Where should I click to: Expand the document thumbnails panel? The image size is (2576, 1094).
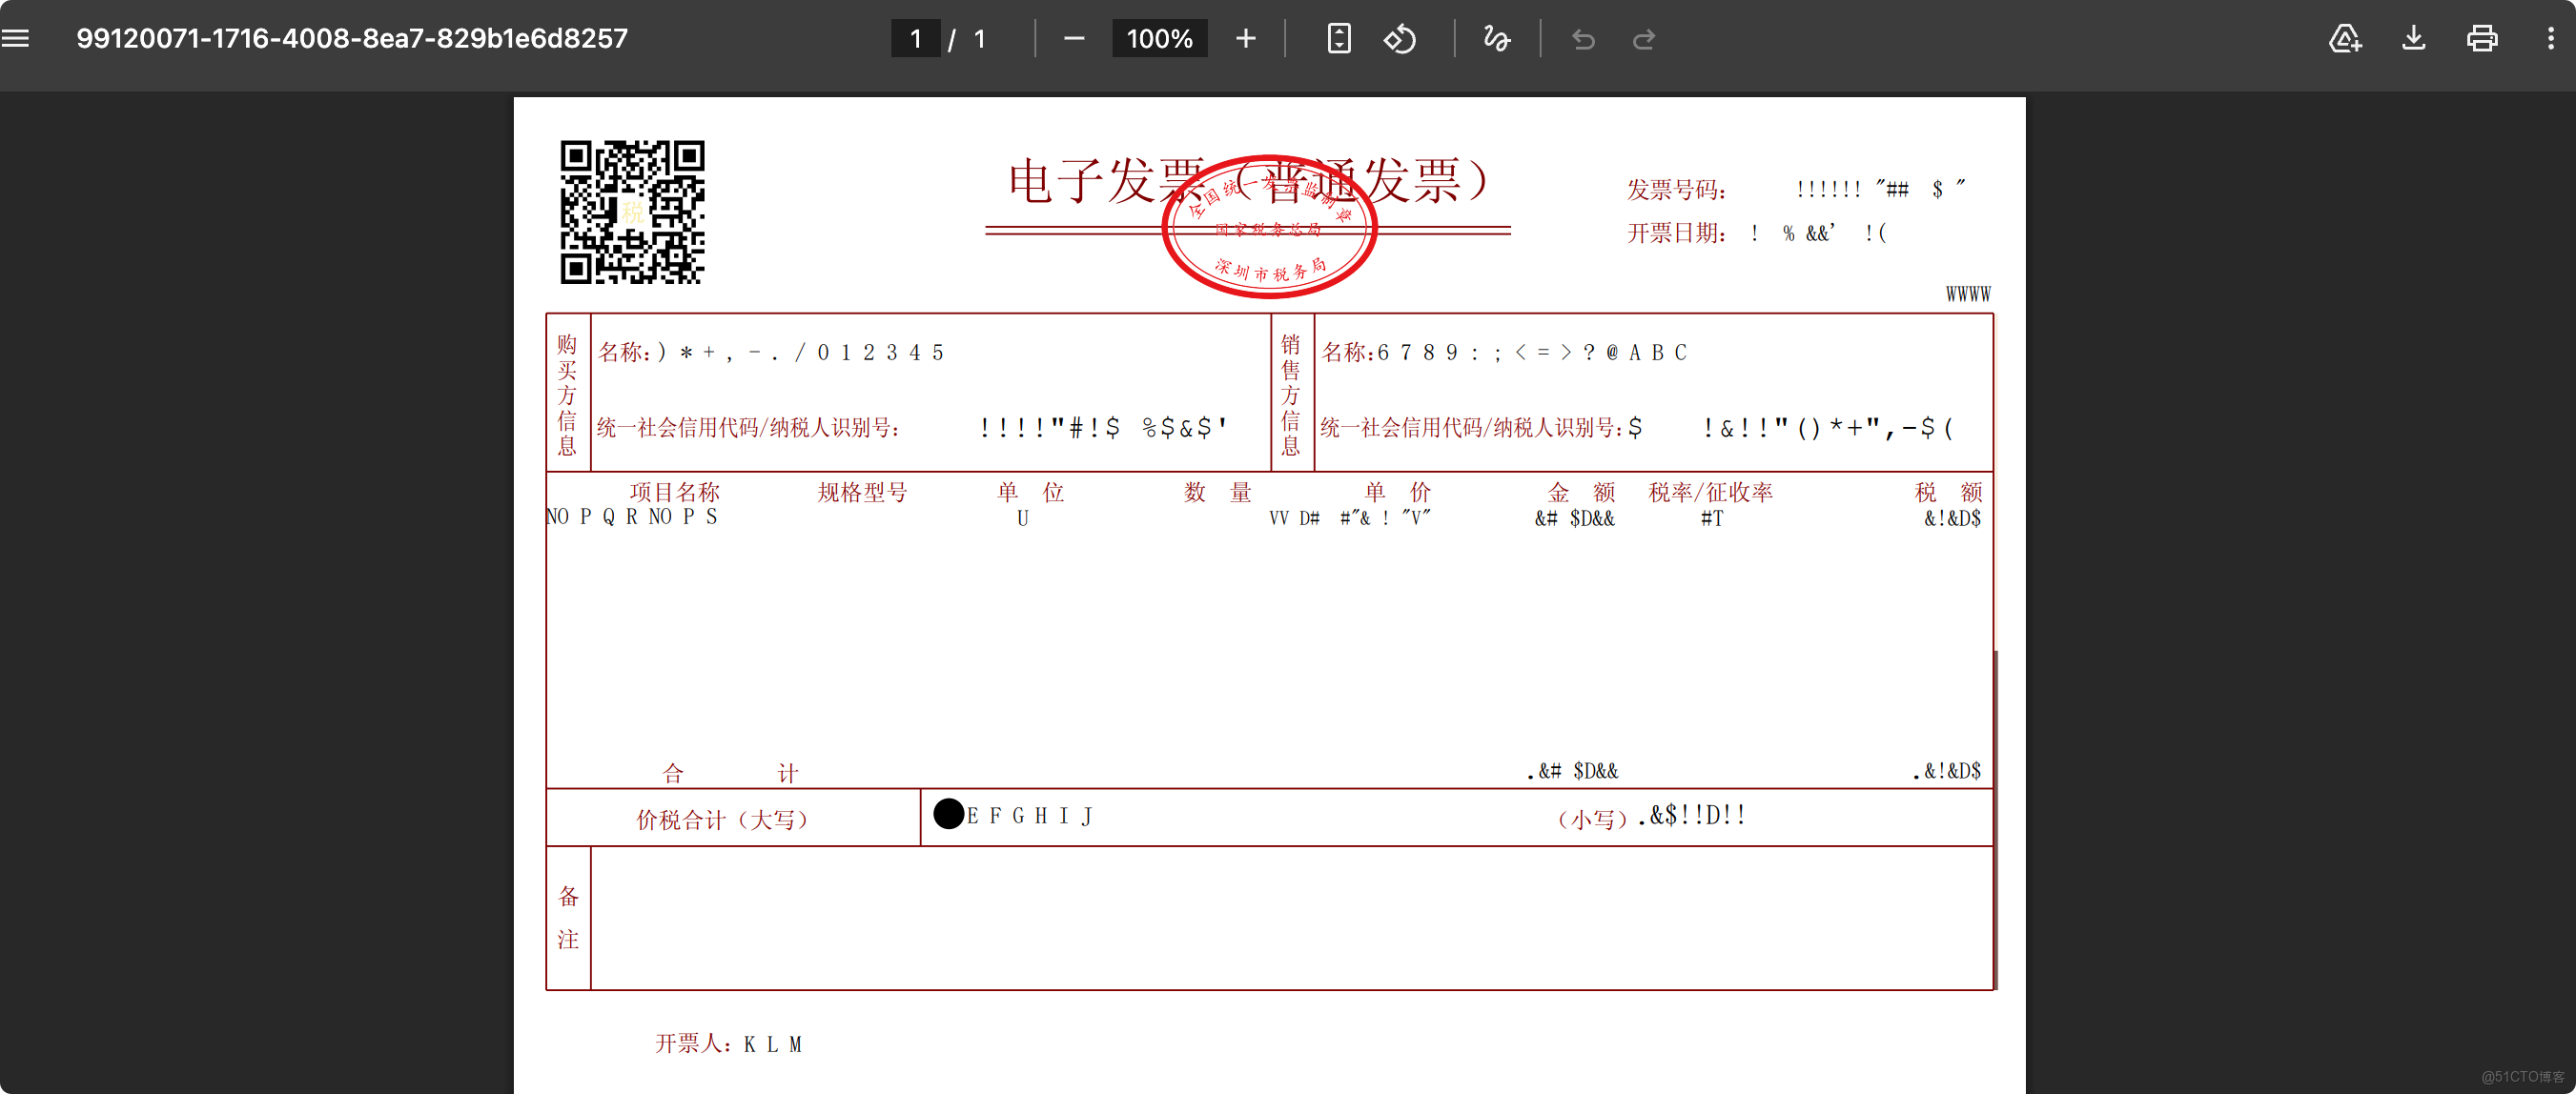tap(17, 37)
